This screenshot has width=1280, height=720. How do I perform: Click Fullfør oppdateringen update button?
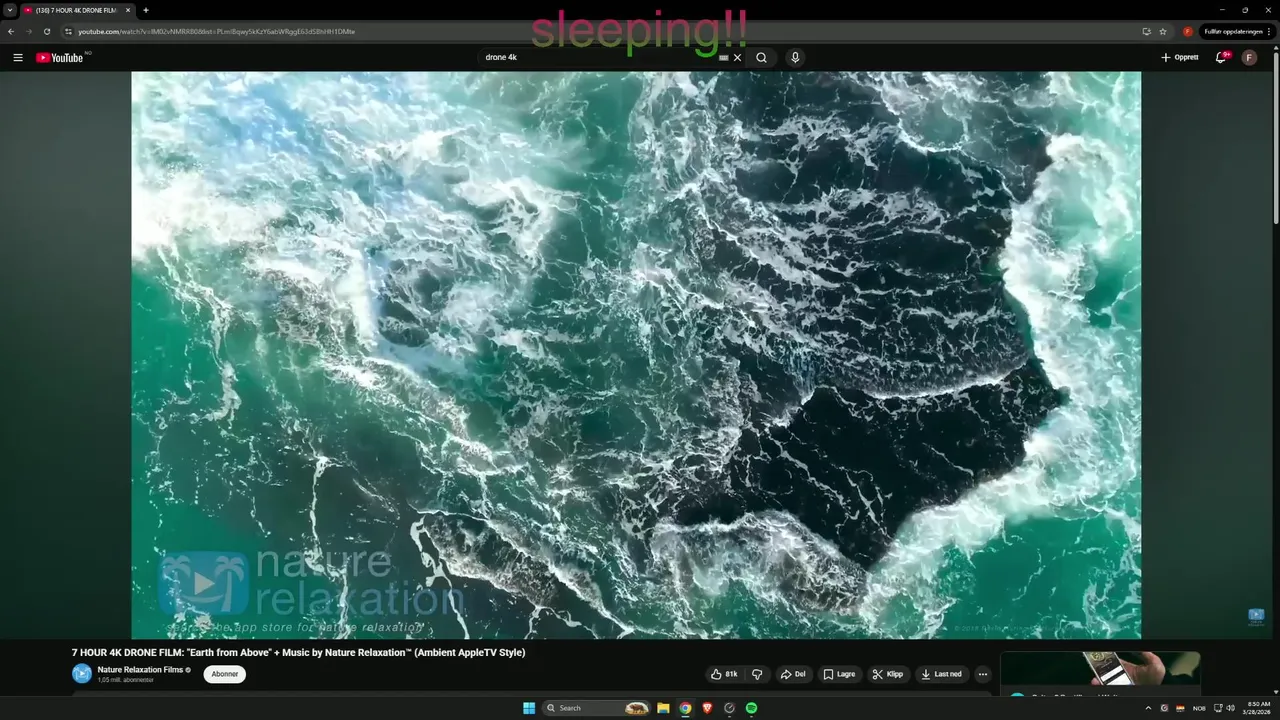click(1236, 31)
